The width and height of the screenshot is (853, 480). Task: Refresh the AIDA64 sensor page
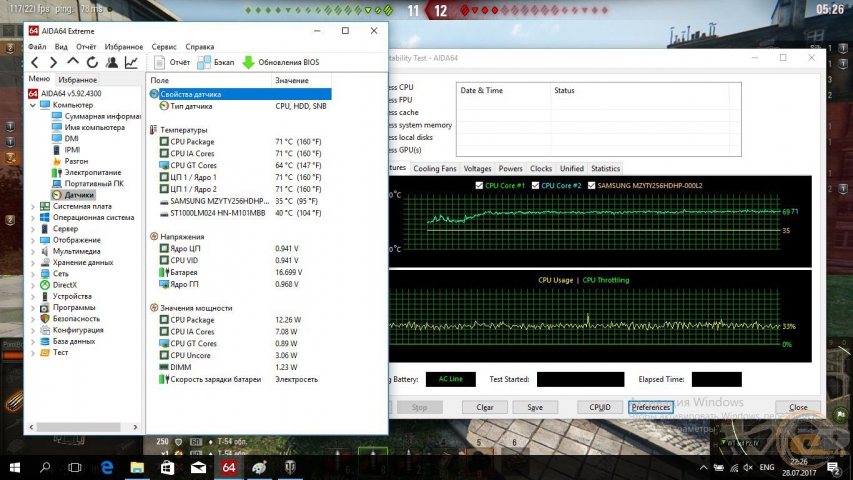(x=92, y=63)
